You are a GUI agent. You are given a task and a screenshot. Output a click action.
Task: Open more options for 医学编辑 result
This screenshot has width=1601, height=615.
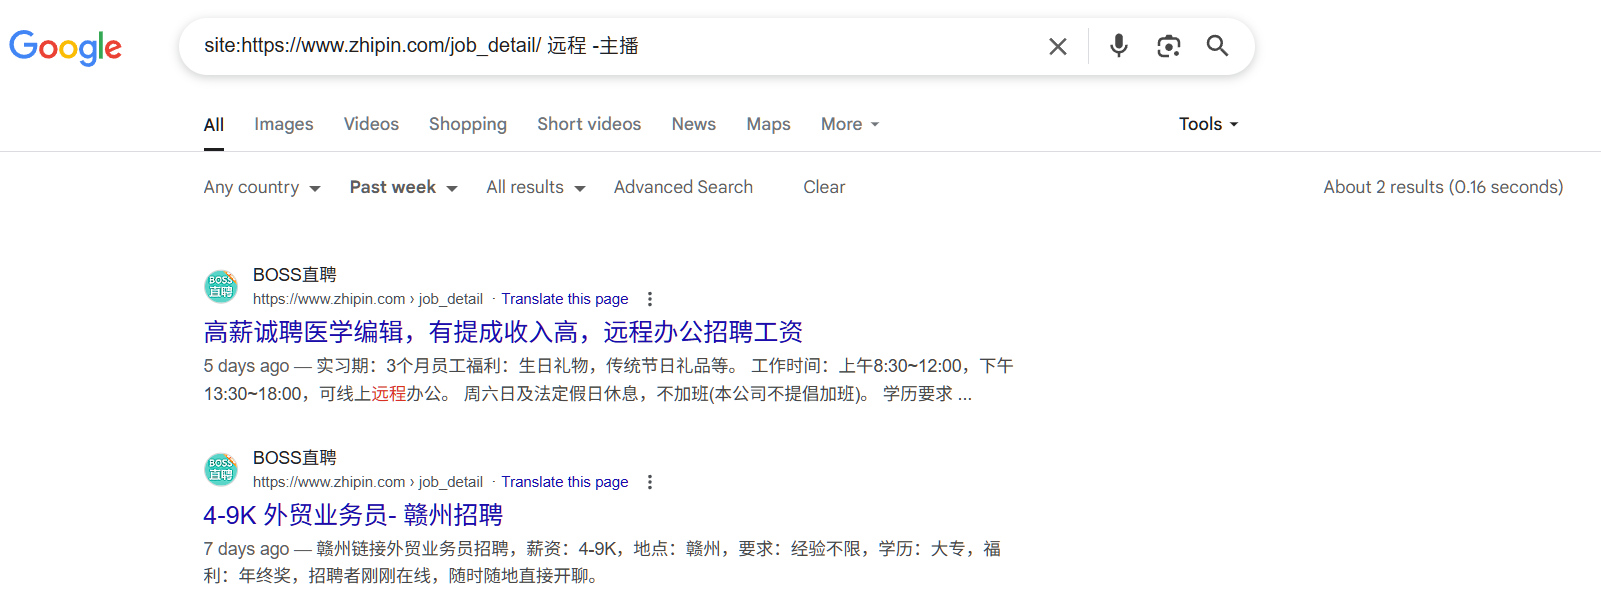click(x=650, y=299)
